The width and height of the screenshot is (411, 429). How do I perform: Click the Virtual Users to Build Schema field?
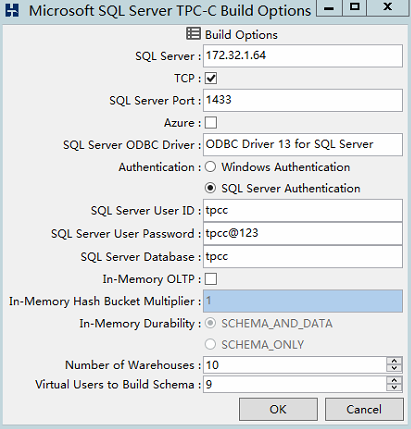[295, 384]
